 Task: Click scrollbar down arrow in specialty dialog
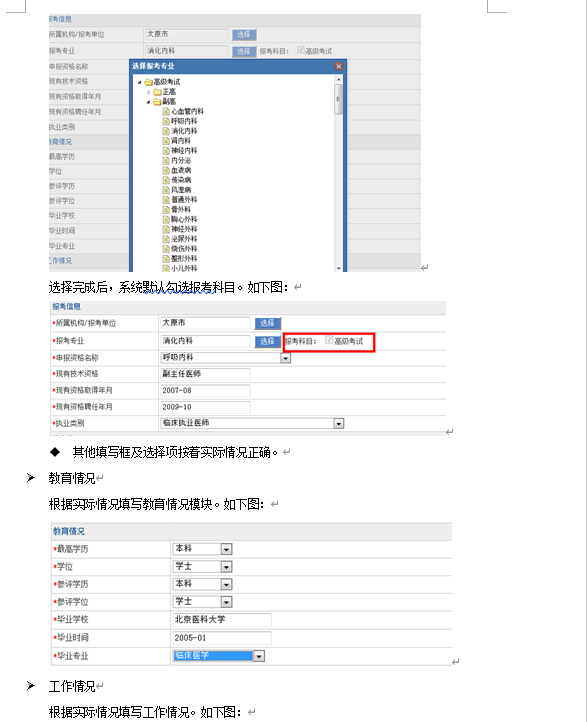(x=339, y=268)
